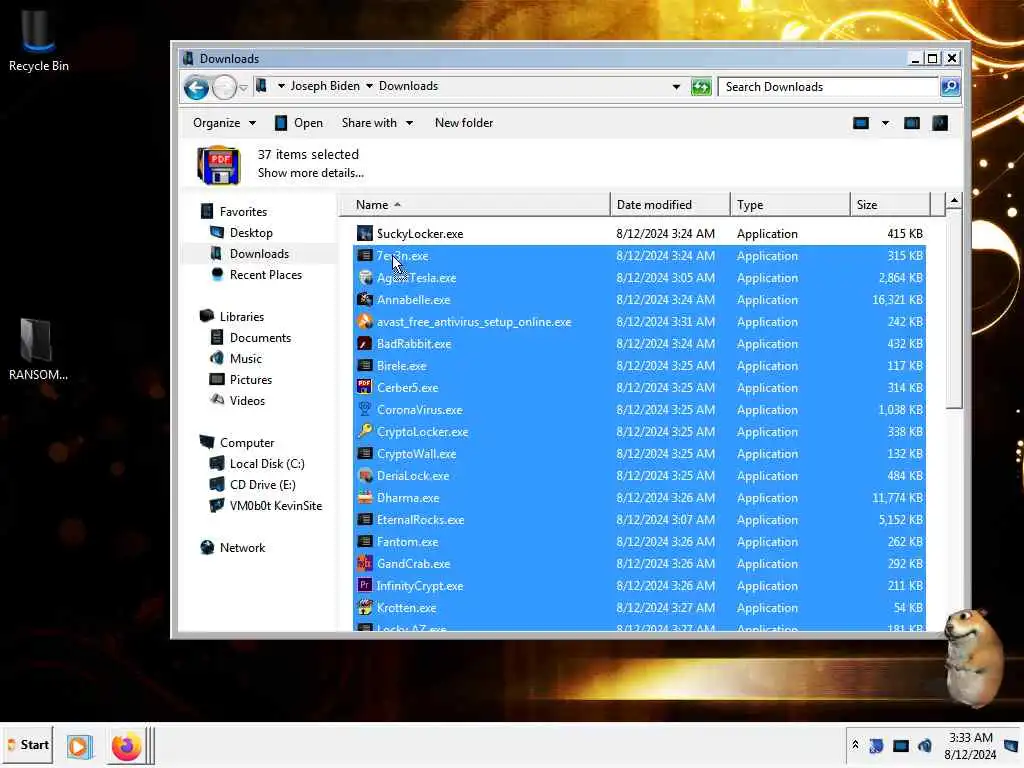Open Recent Places in the navigation pane
The height and width of the screenshot is (768, 1024).
(265, 275)
